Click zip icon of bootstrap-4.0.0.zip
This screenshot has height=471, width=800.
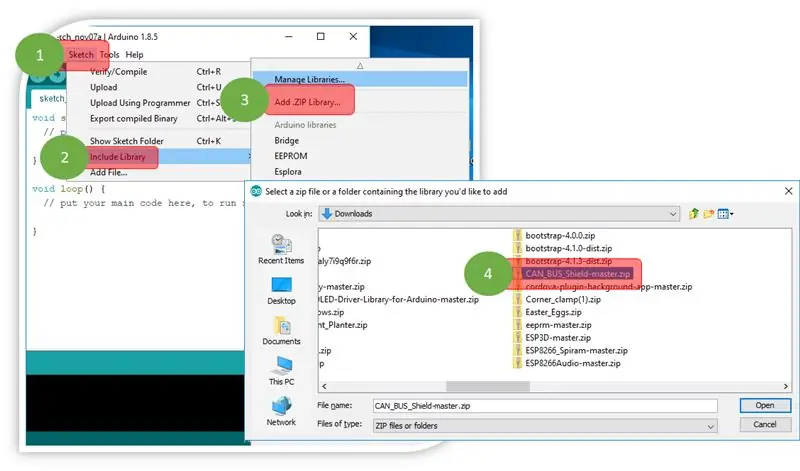click(x=517, y=235)
